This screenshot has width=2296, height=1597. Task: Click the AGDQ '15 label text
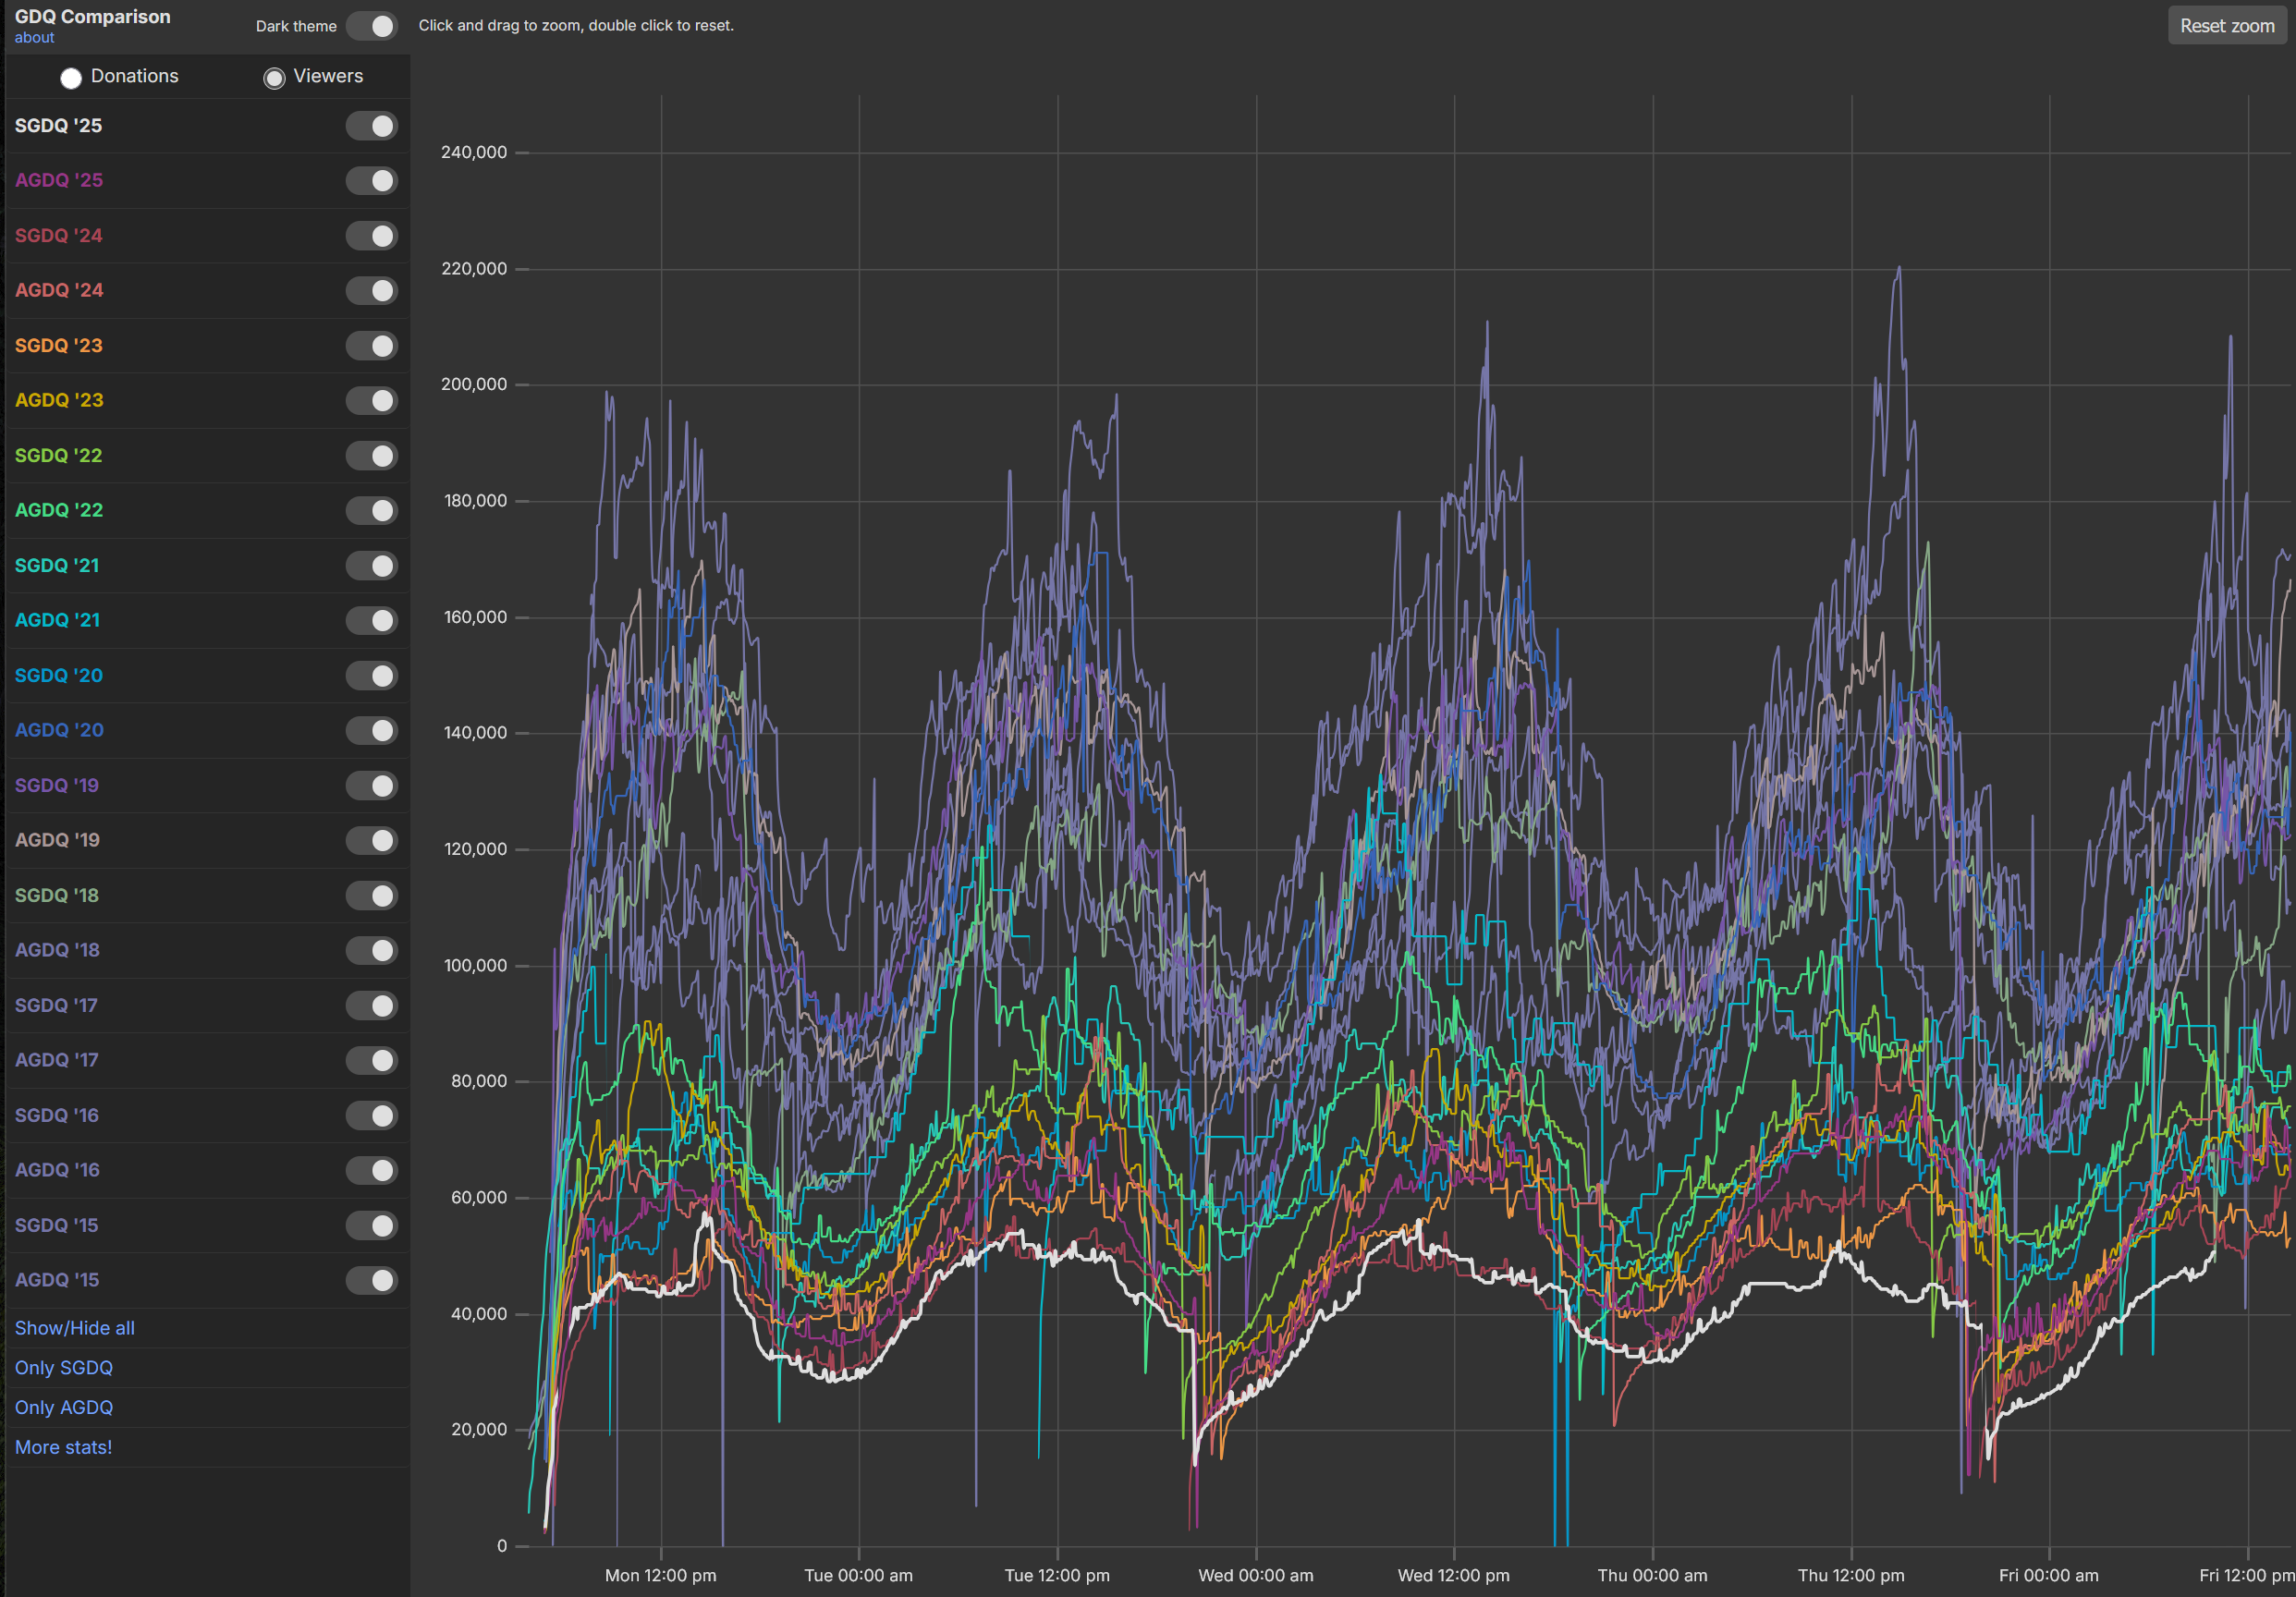[57, 1280]
